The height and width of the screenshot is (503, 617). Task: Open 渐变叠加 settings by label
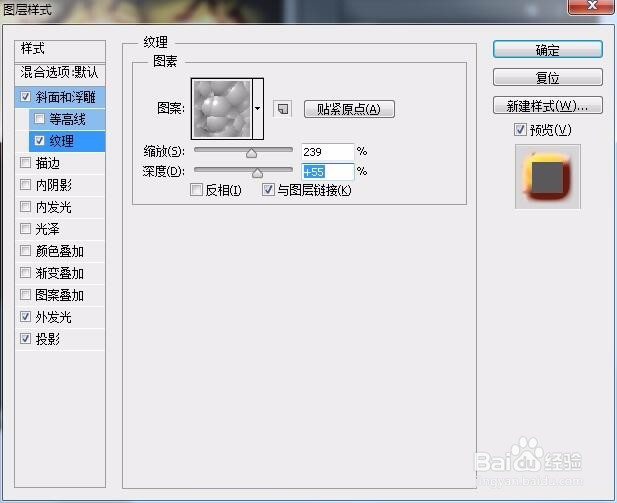[x=59, y=273]
